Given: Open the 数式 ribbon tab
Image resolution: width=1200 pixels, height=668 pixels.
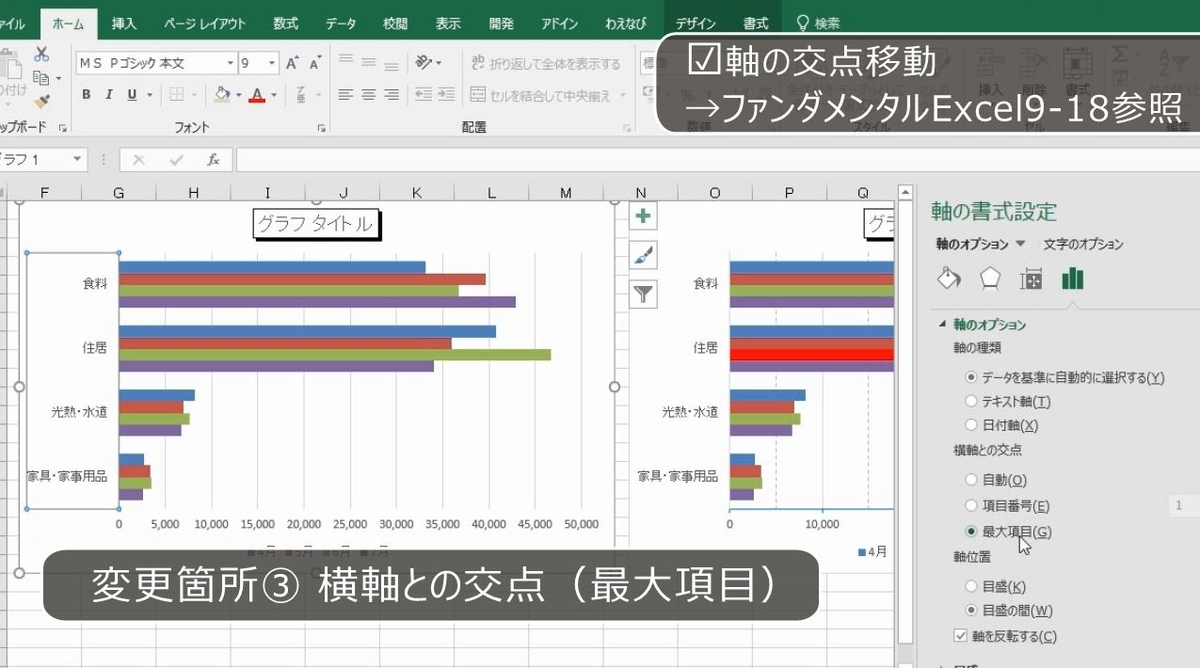Looking at the screenshot, I should [x=285, y=23].
